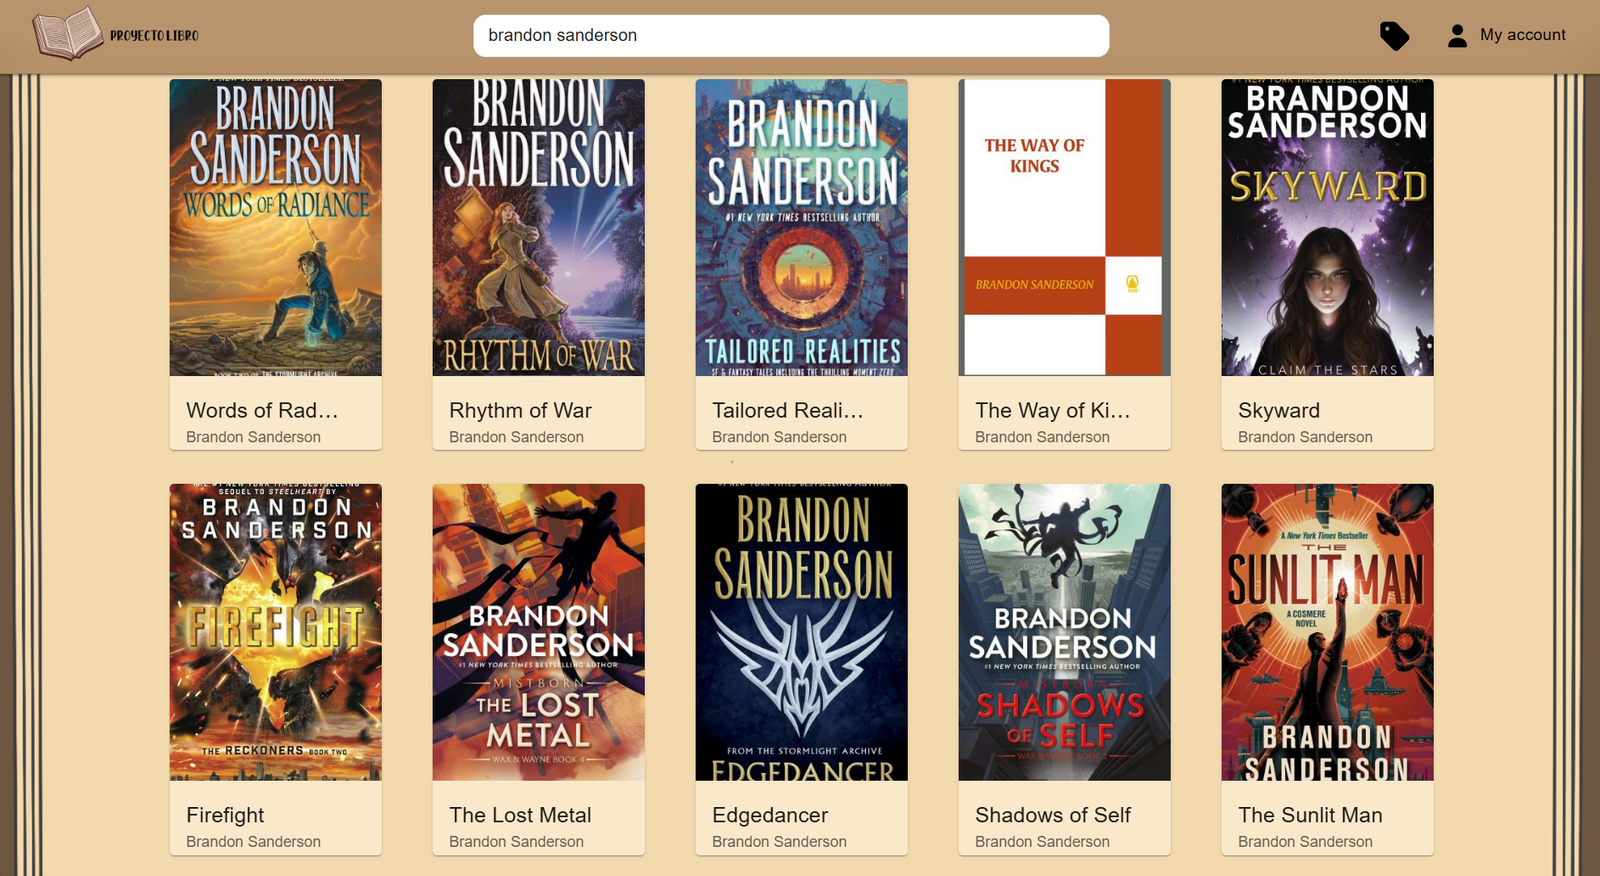Open the Rhythm of War title link
Screen dimensions: 1600x876
[520, 410]
